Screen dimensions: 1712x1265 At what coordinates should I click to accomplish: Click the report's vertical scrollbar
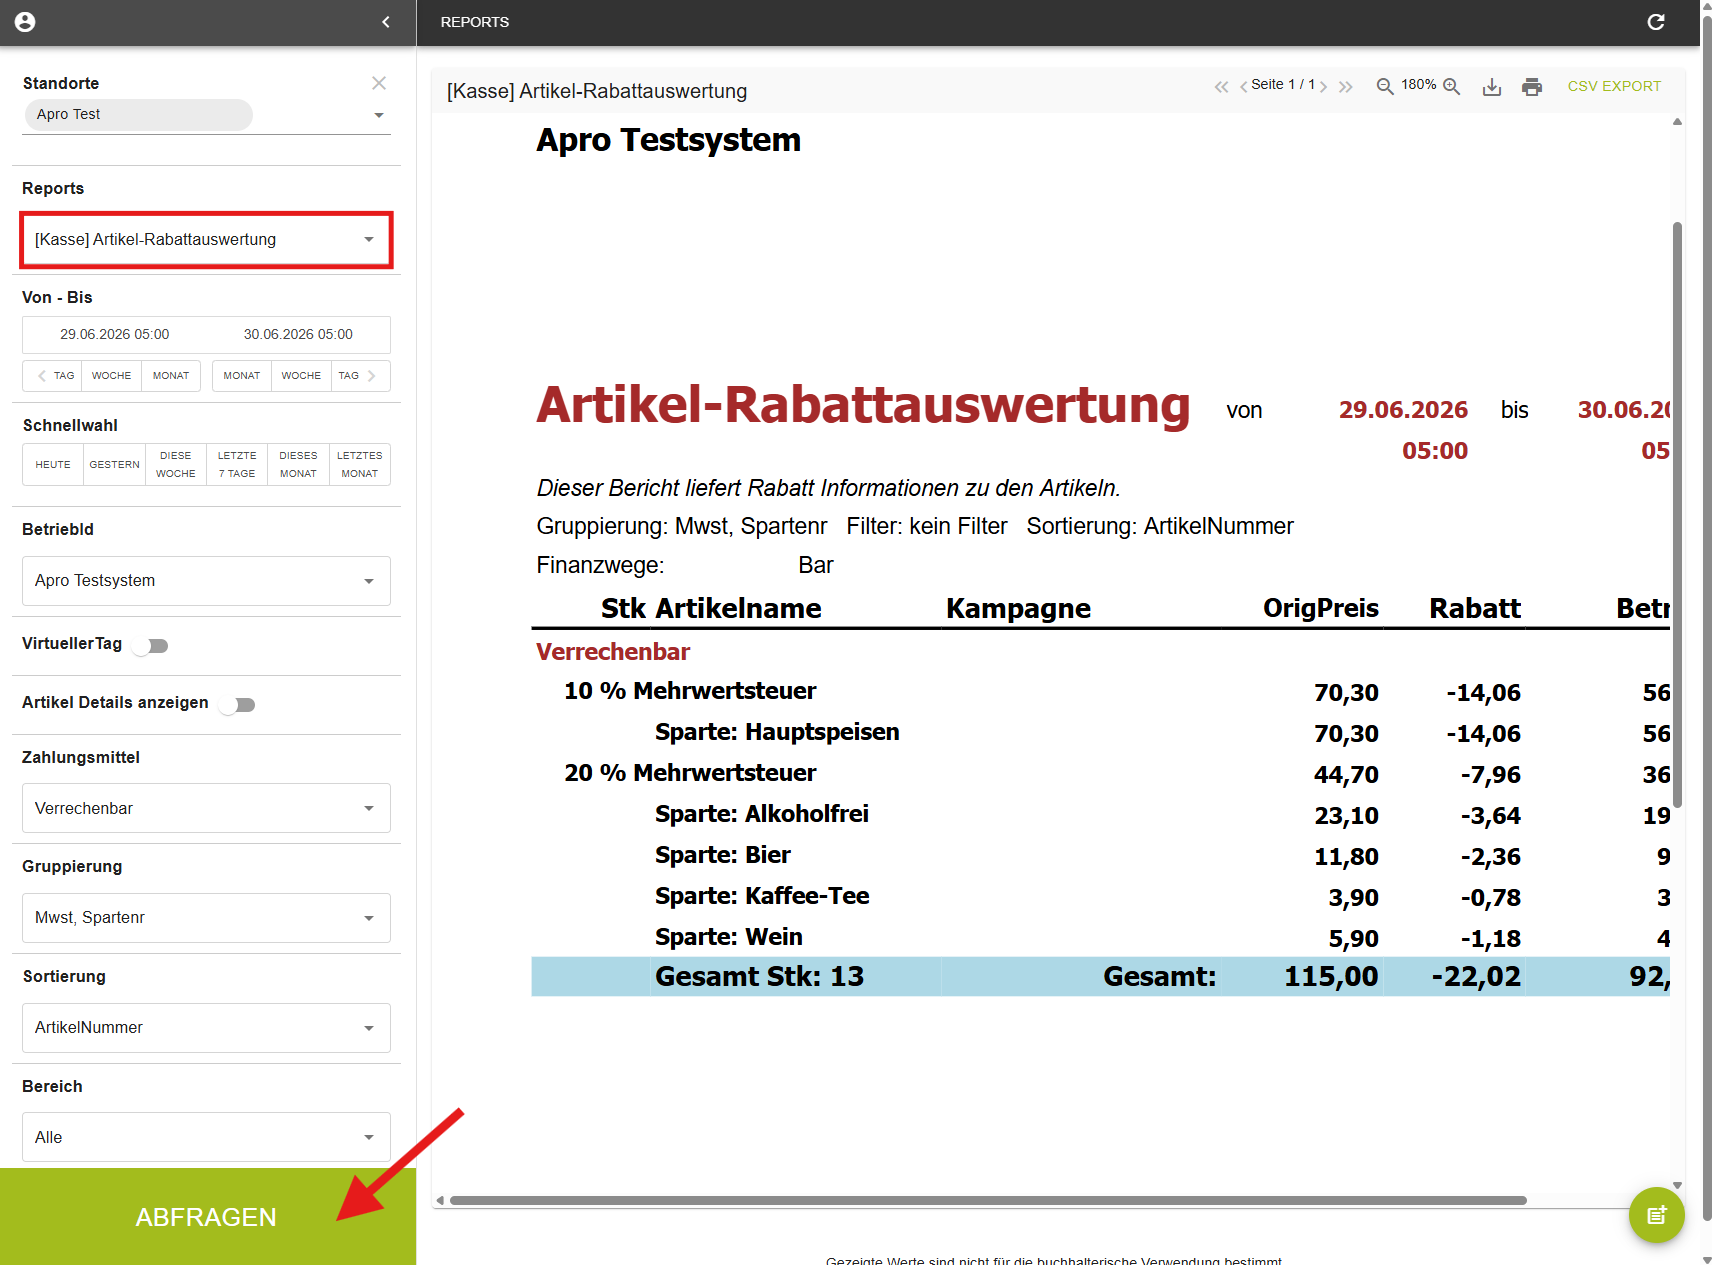[x=1677, y=515]
